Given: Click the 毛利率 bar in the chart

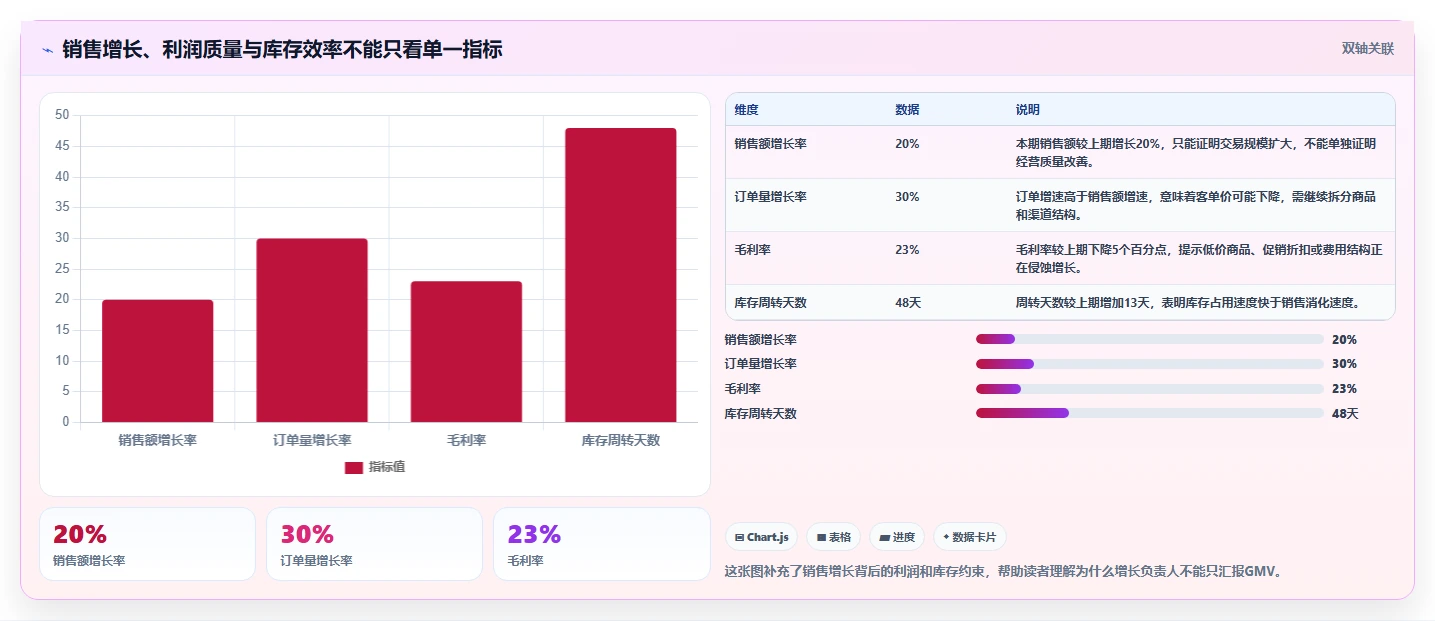Looking at the screenshot, I should [466, 352].
